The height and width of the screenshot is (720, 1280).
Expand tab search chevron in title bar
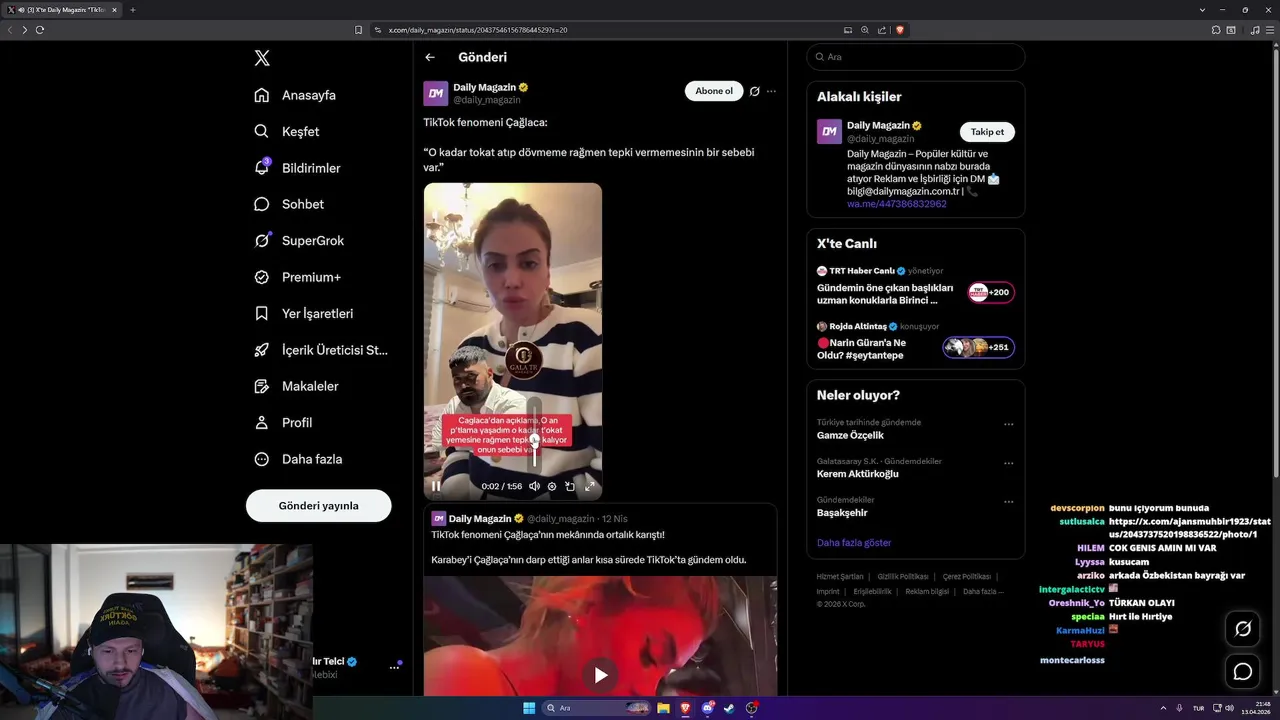click(x=1202, y=10)
